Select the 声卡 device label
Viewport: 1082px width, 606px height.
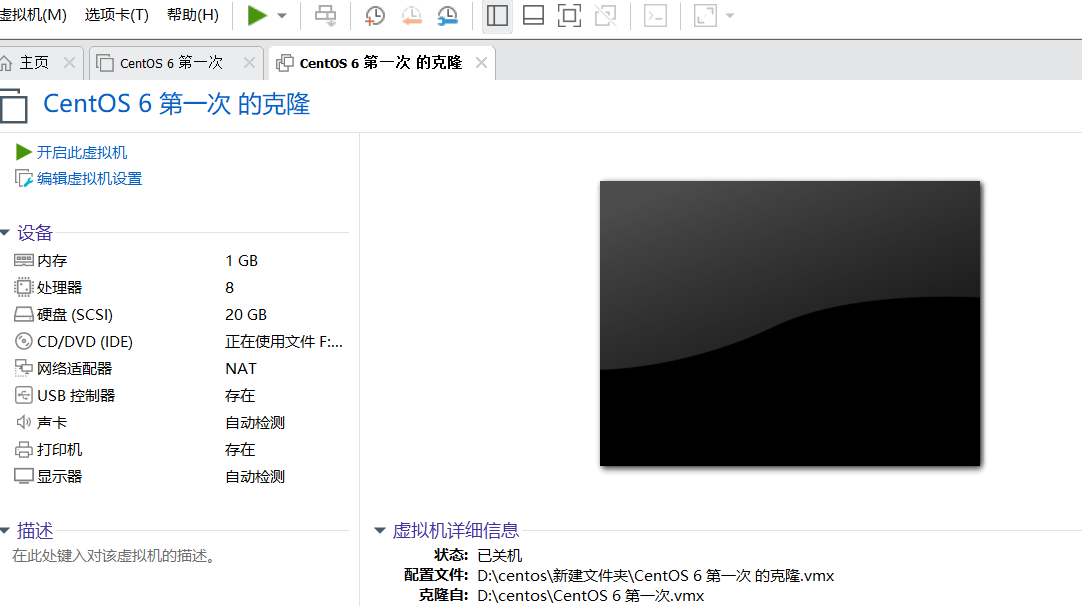point(52,422)
